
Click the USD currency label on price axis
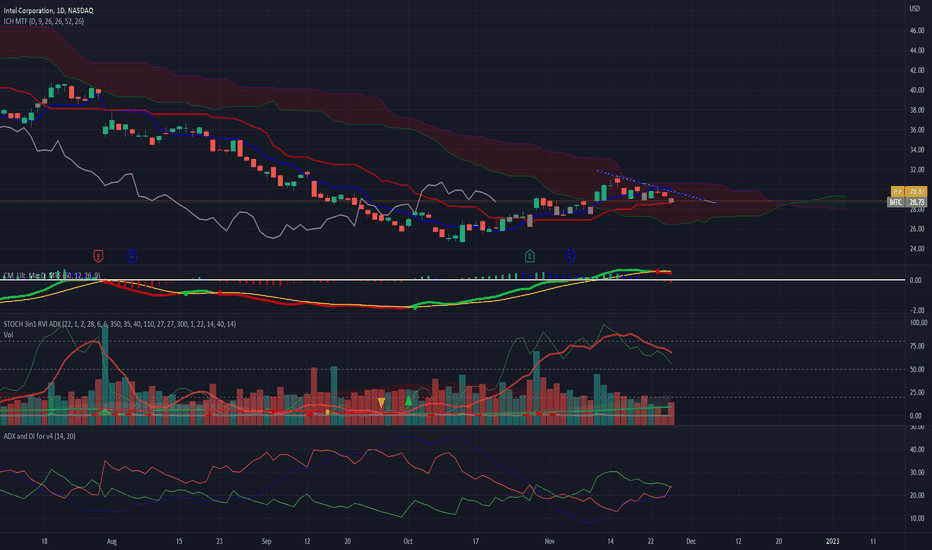tap(914, 8)
